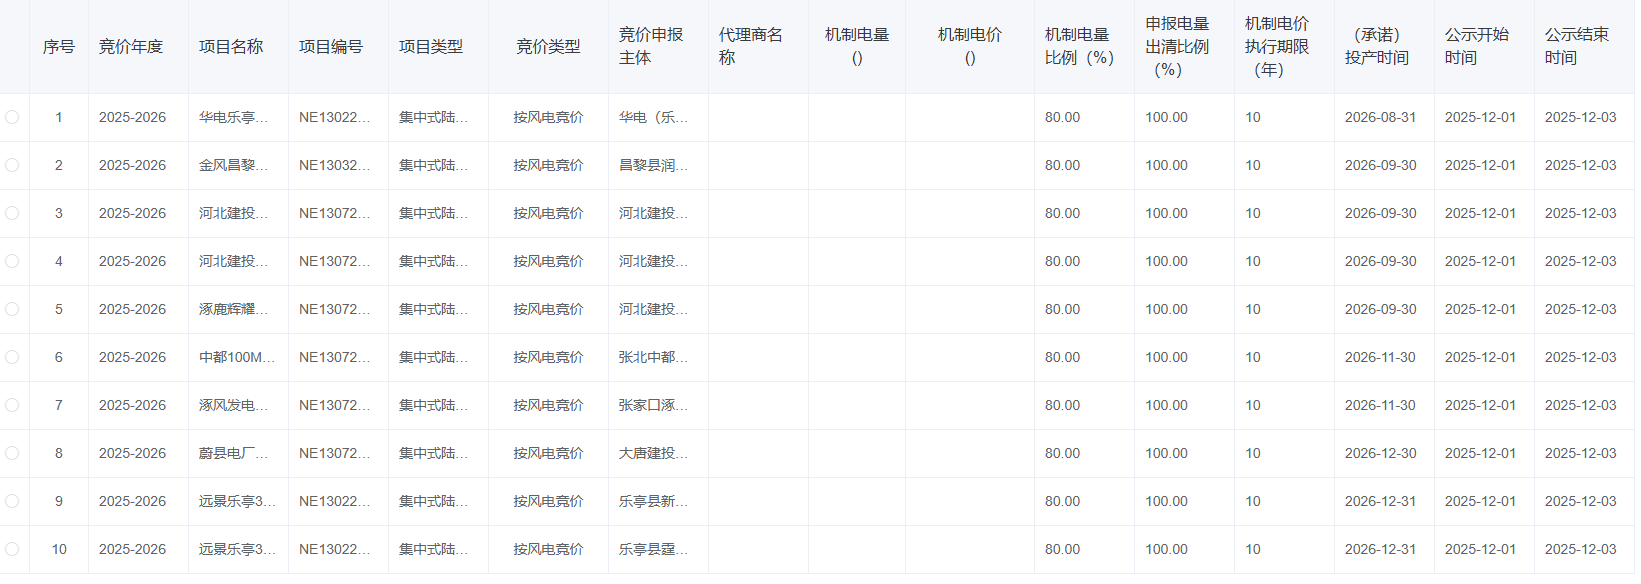Click production date 2026-08-31 in row 1

tap(1380, 117)
